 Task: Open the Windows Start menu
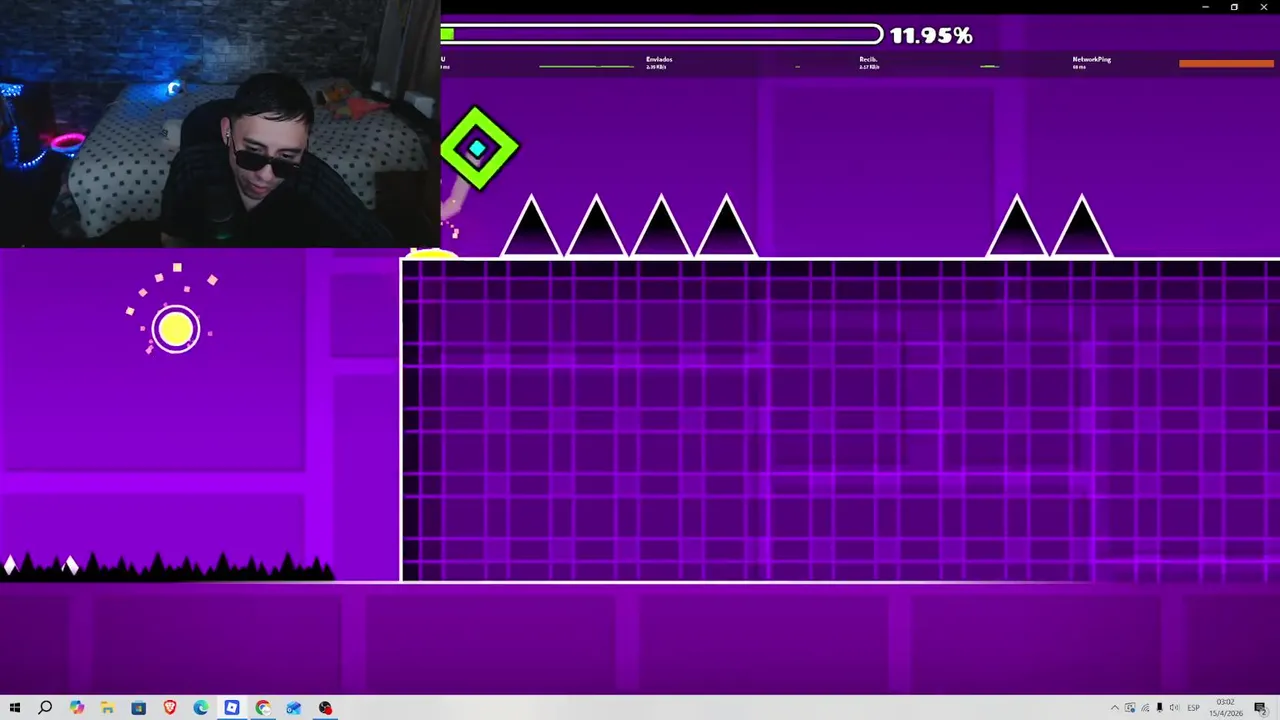pos(14,708)
